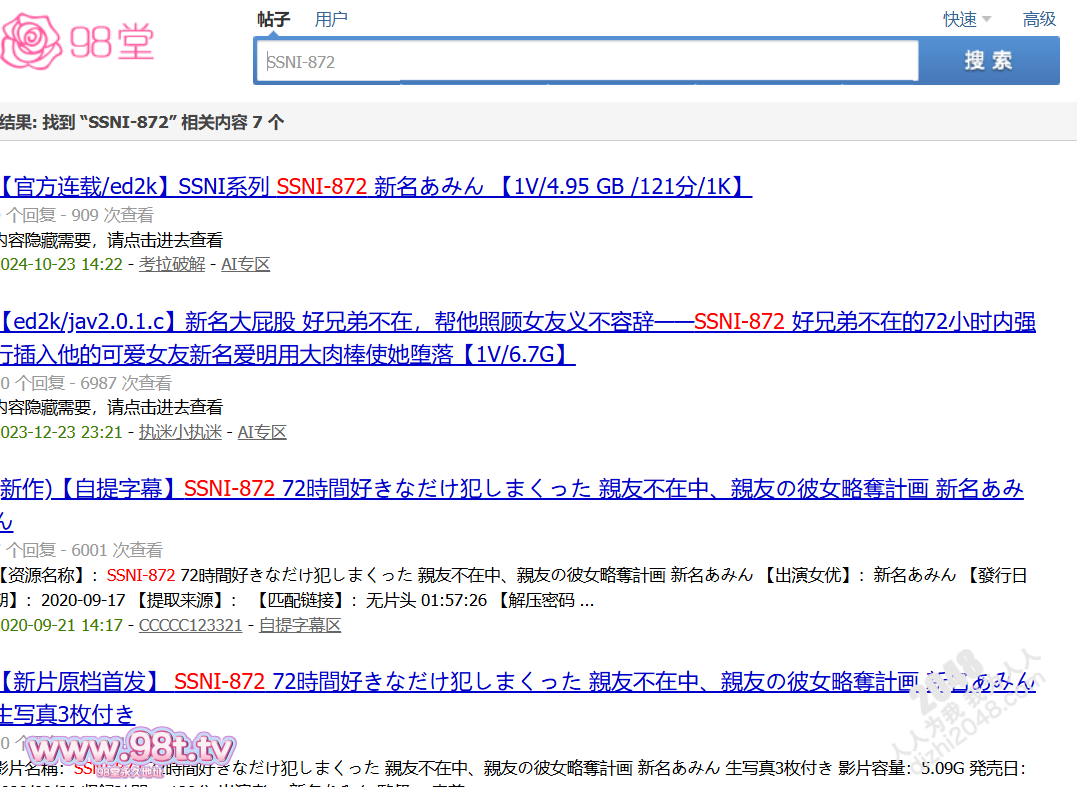Select the 帖子 search tab
This screenshot has width=1077, height=787.
click(273, 19)
